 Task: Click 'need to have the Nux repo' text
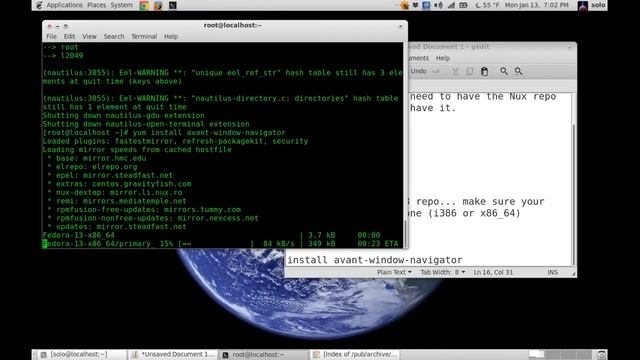[483, 97]
